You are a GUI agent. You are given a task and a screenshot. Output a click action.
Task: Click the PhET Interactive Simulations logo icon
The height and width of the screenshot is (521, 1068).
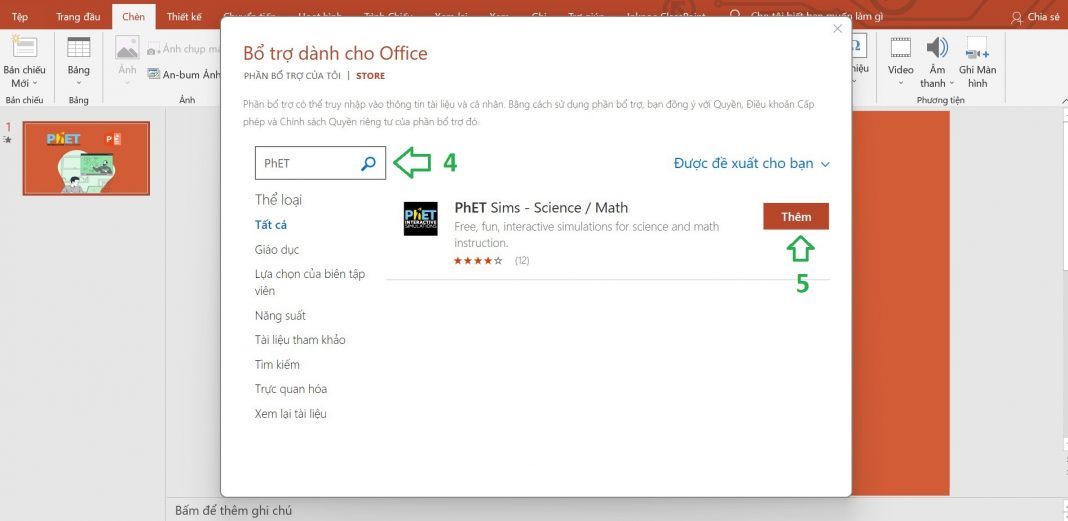pos(420,219)
